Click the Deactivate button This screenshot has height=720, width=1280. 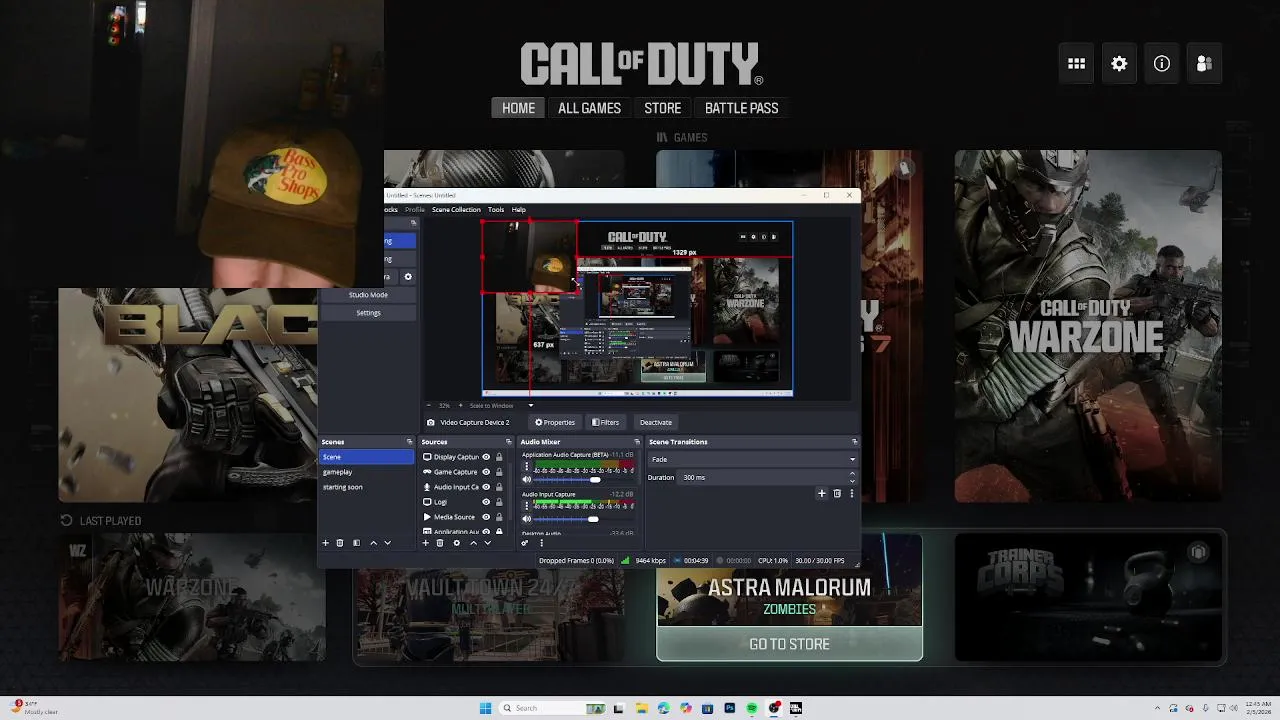655,422
